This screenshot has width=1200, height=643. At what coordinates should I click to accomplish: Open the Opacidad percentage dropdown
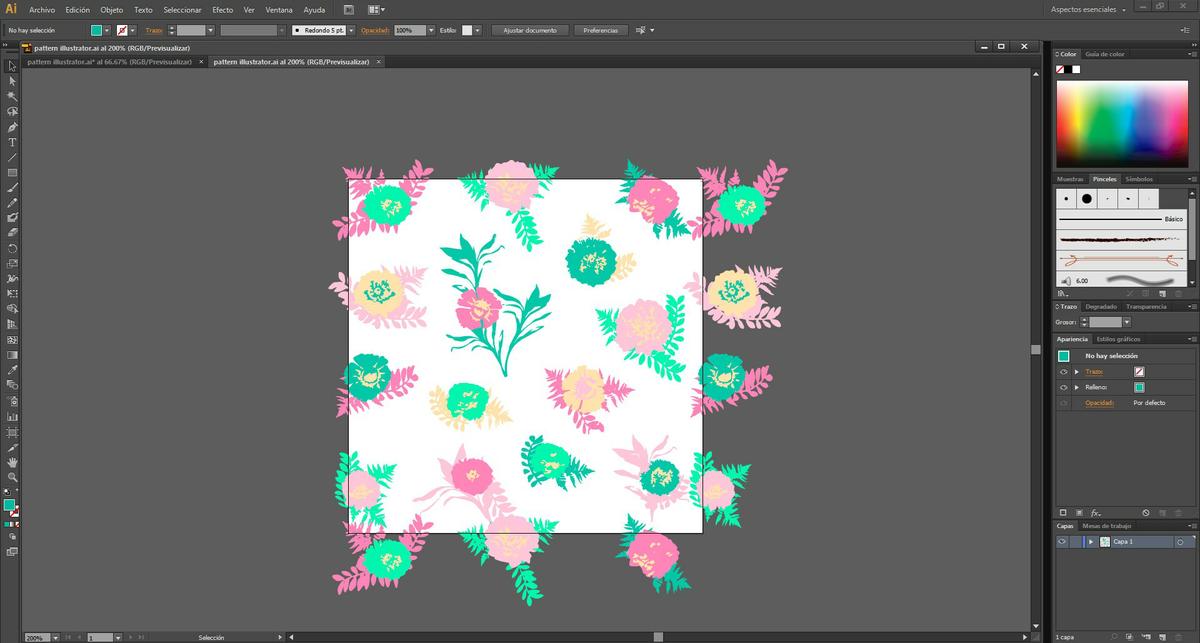coord(431,30)
